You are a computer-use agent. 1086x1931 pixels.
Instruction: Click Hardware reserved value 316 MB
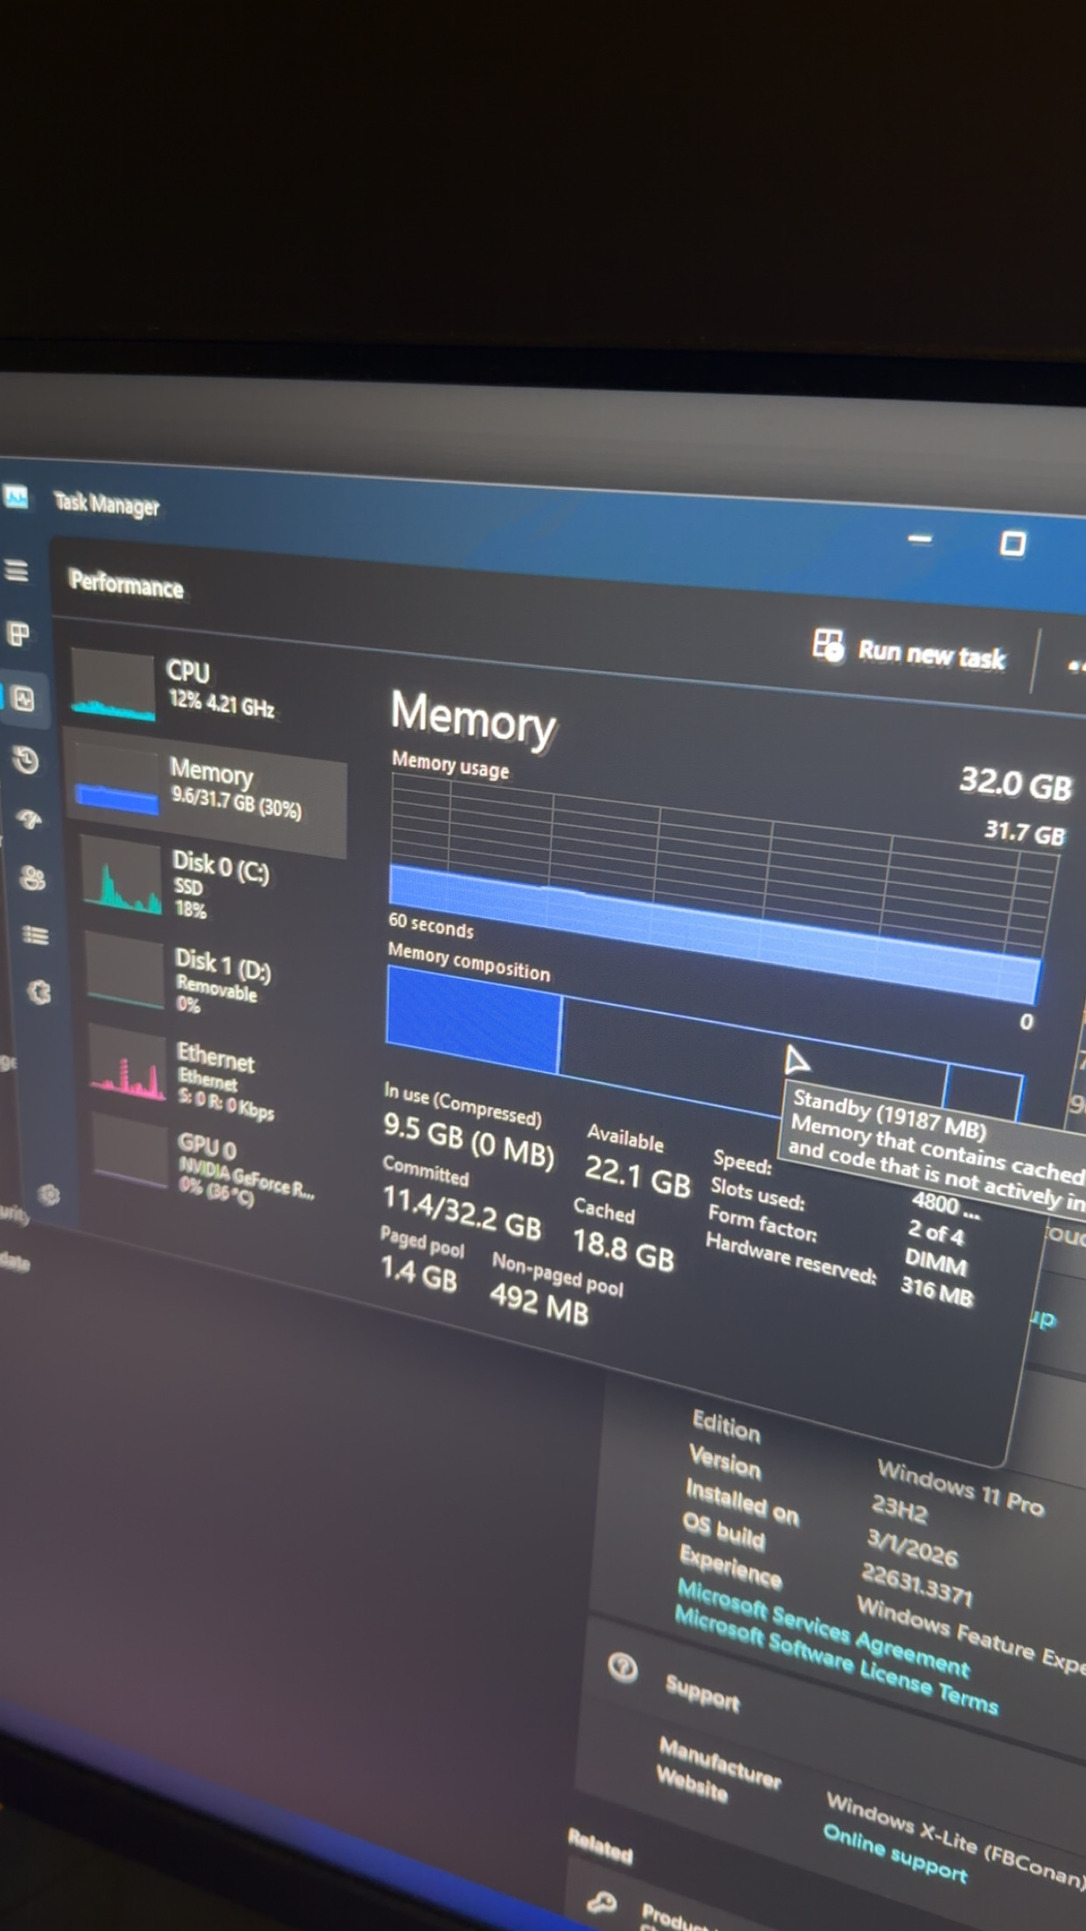(936, 1291)
